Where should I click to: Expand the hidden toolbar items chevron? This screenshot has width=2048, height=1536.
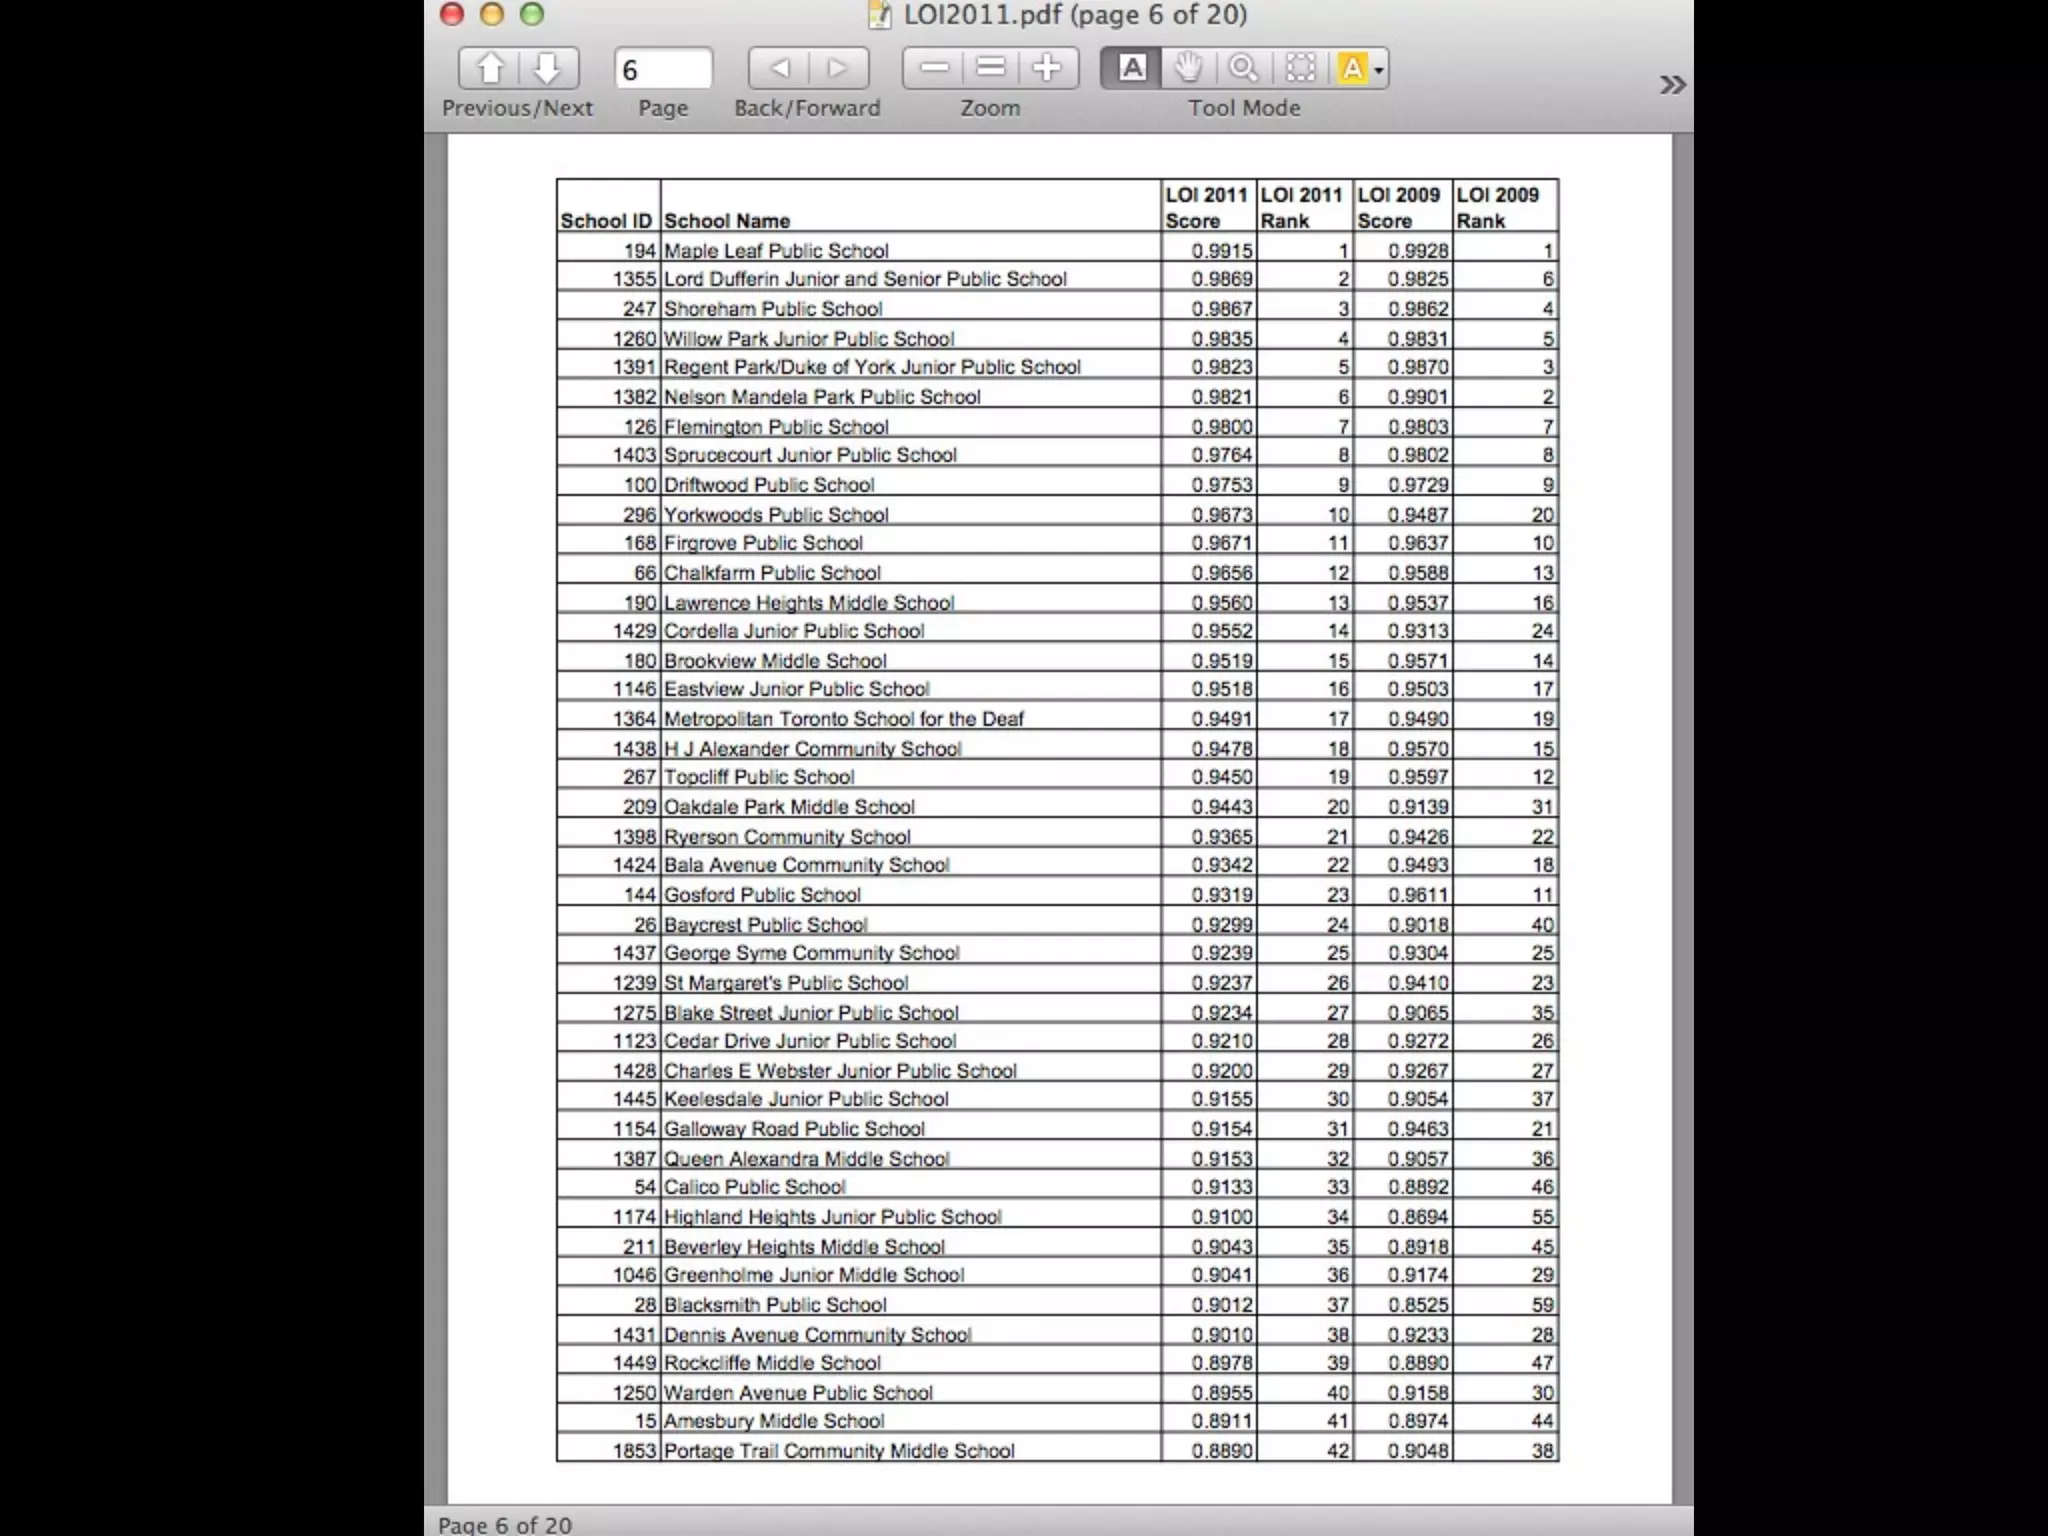tap(1671, 85)
